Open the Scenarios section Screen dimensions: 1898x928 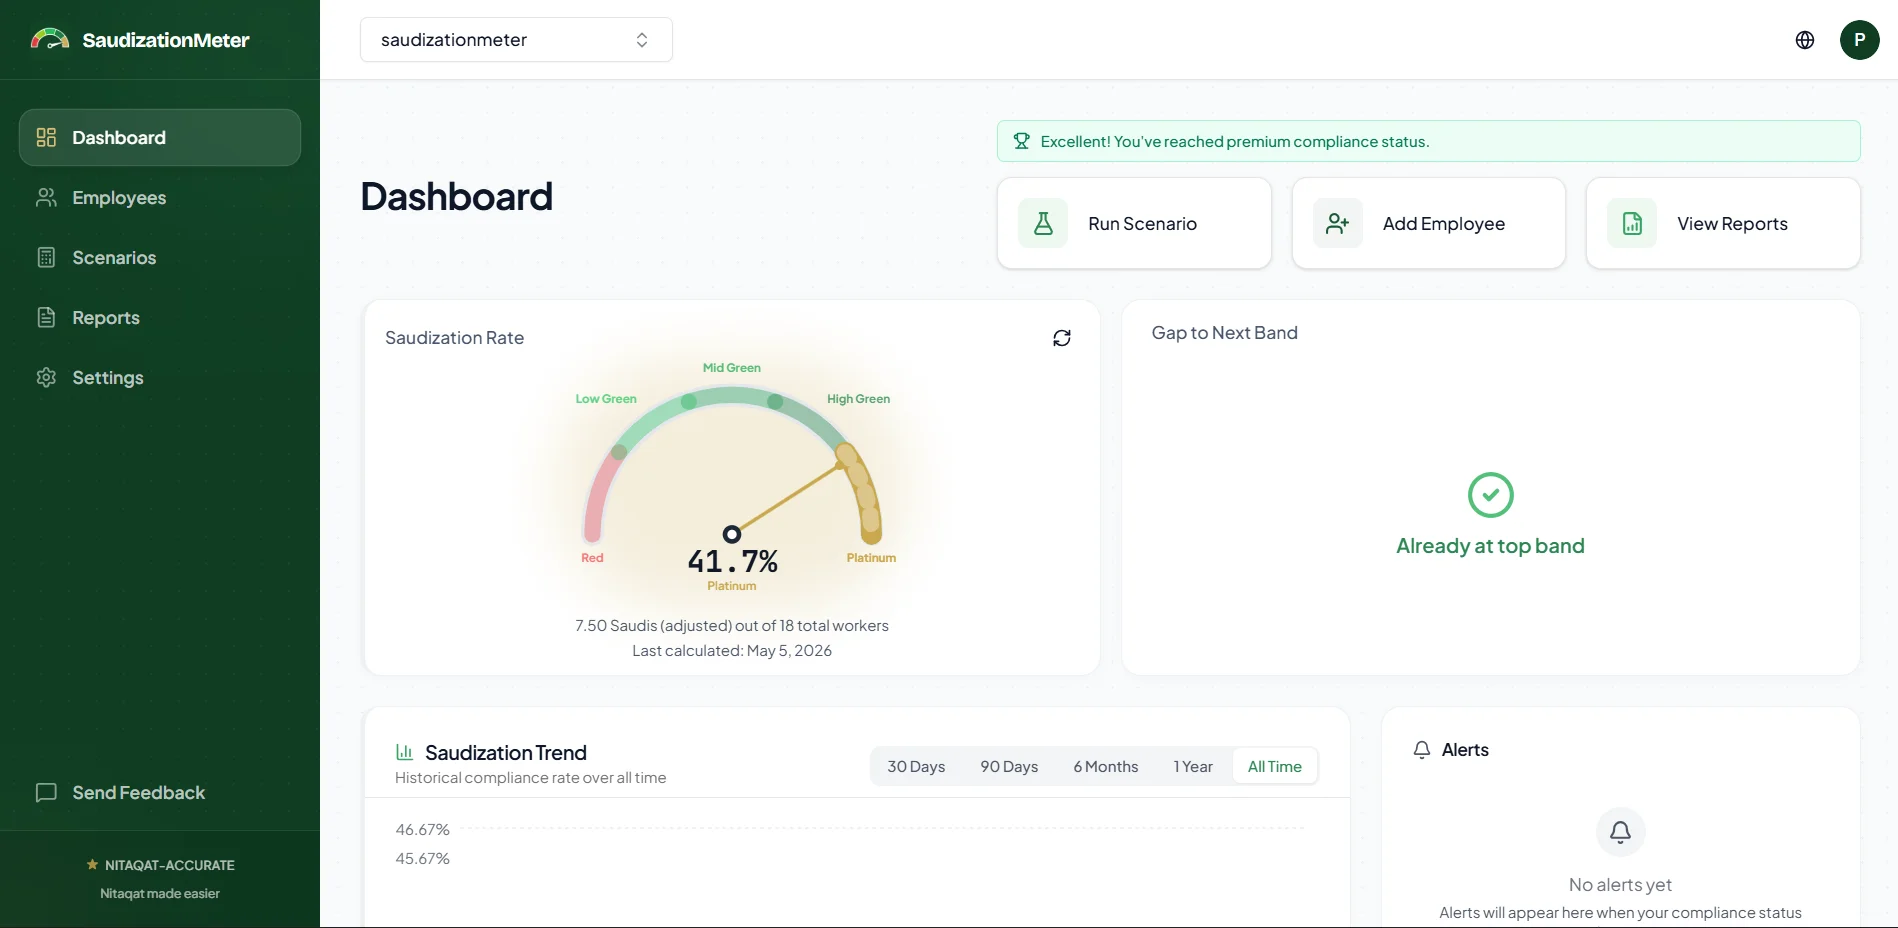(160, 257)
